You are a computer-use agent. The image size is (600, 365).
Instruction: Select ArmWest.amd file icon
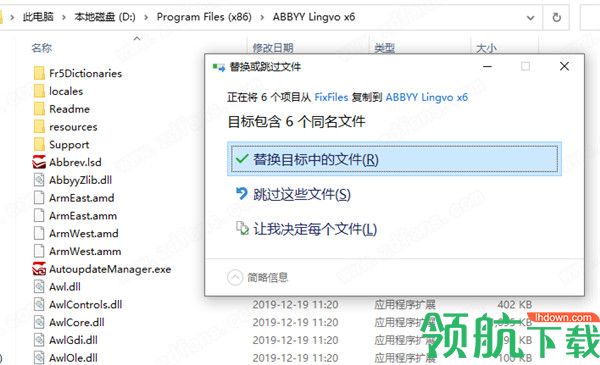(39, 233)
